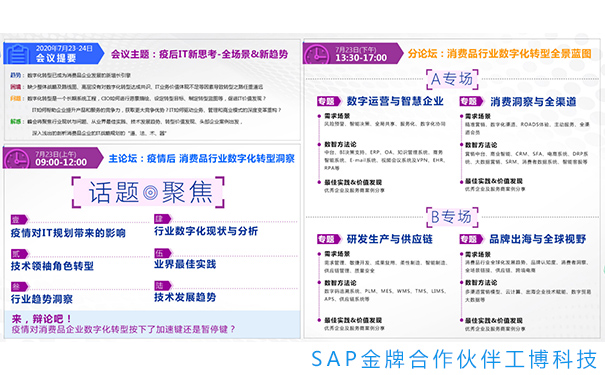Click 需求场景 under 研发生产与供应链
This screenshot has width=605, height=375.
337,254
